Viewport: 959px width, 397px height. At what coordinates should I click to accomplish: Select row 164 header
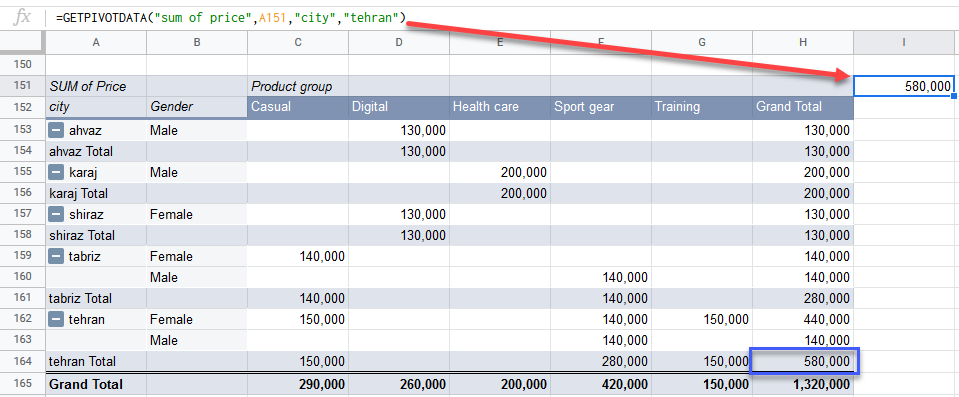(x=22, y=362)
